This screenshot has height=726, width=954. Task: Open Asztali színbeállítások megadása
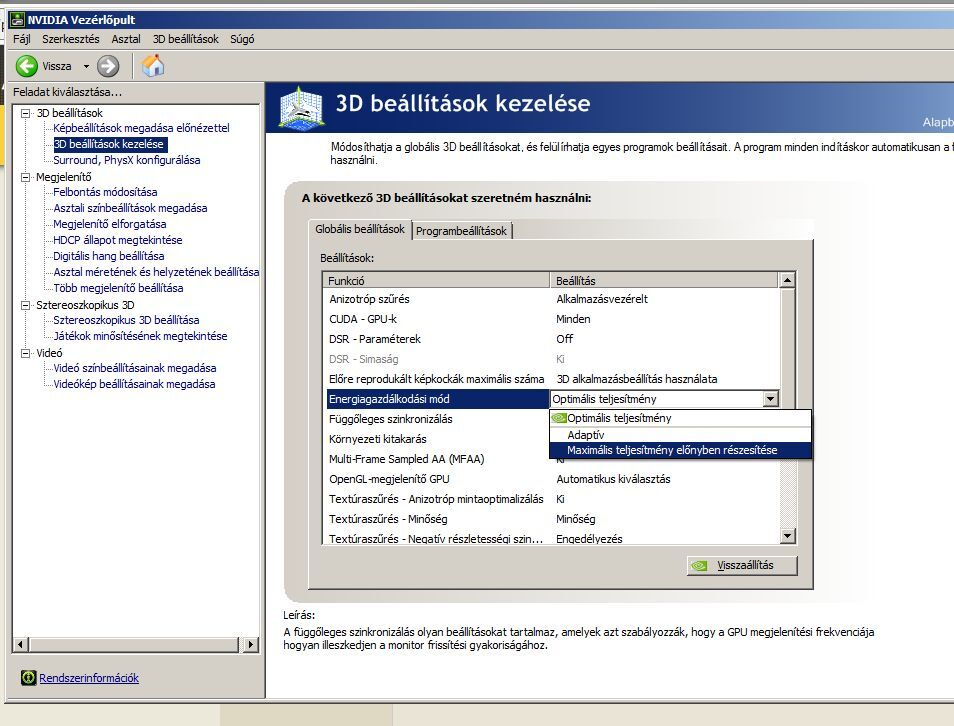coord(130,208)
